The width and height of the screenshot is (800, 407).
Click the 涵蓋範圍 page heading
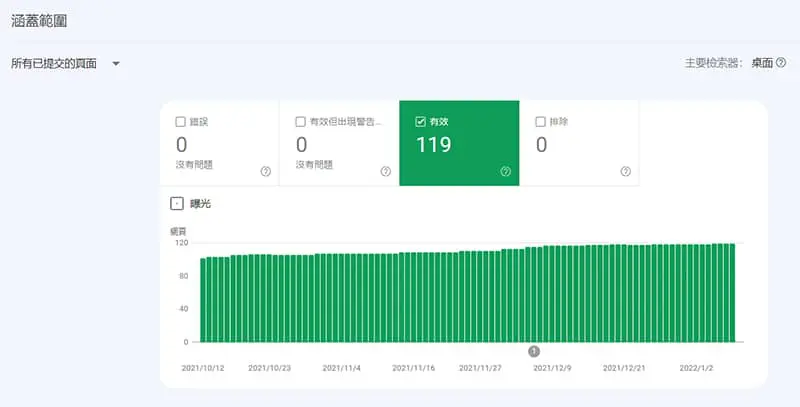point(40,20)
